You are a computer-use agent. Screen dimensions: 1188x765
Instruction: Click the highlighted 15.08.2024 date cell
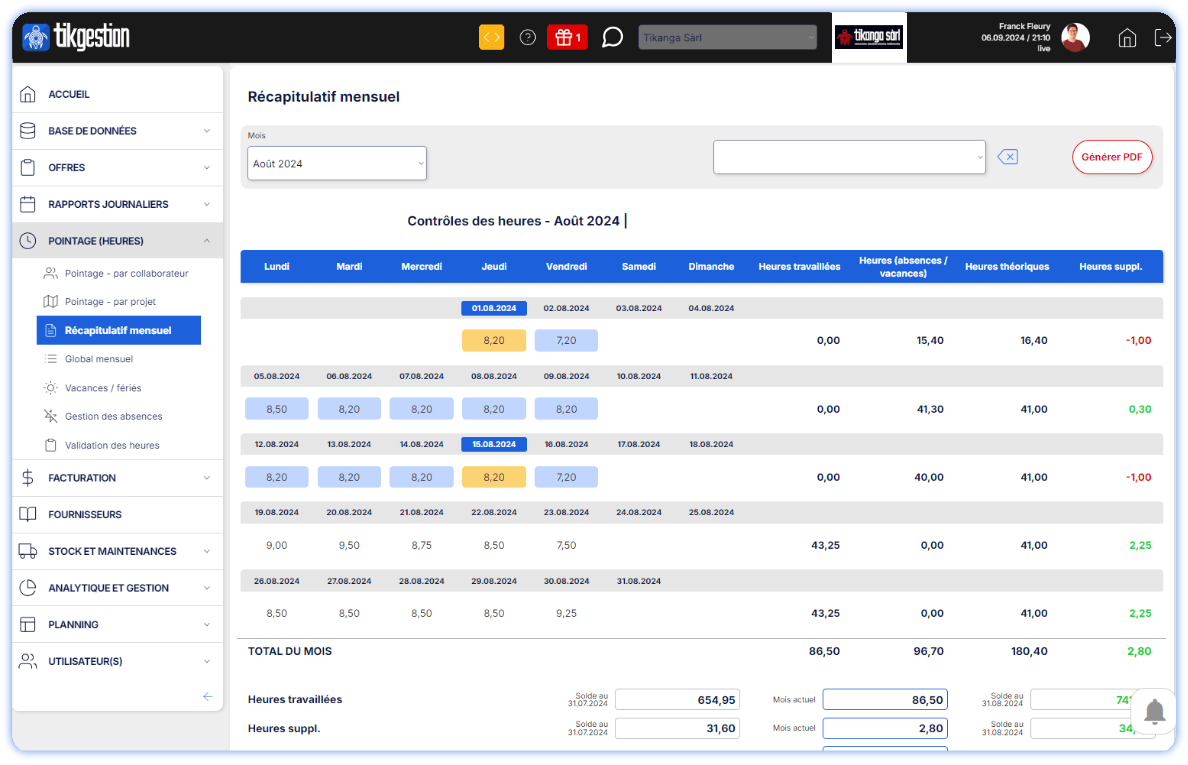click(x=494, y=444)
